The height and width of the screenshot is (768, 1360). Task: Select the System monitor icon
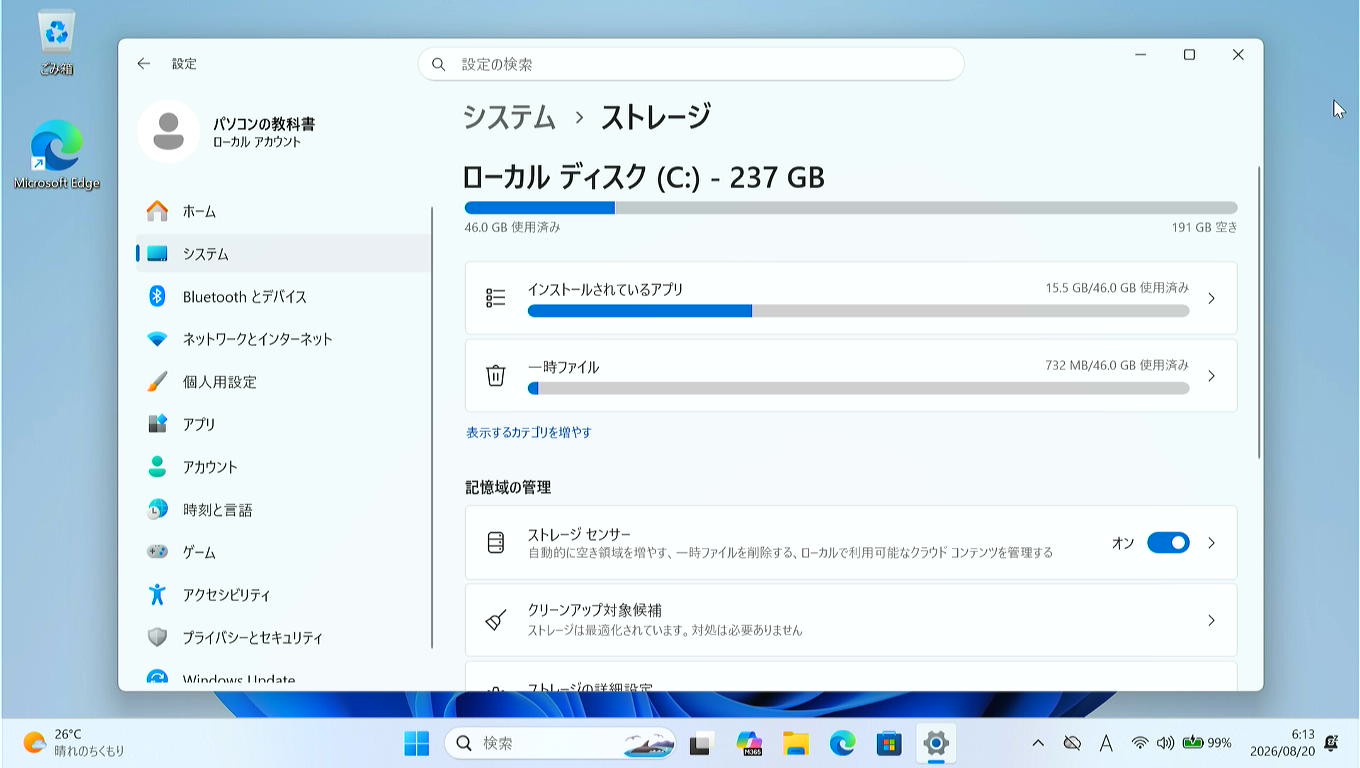click(157, 254)
